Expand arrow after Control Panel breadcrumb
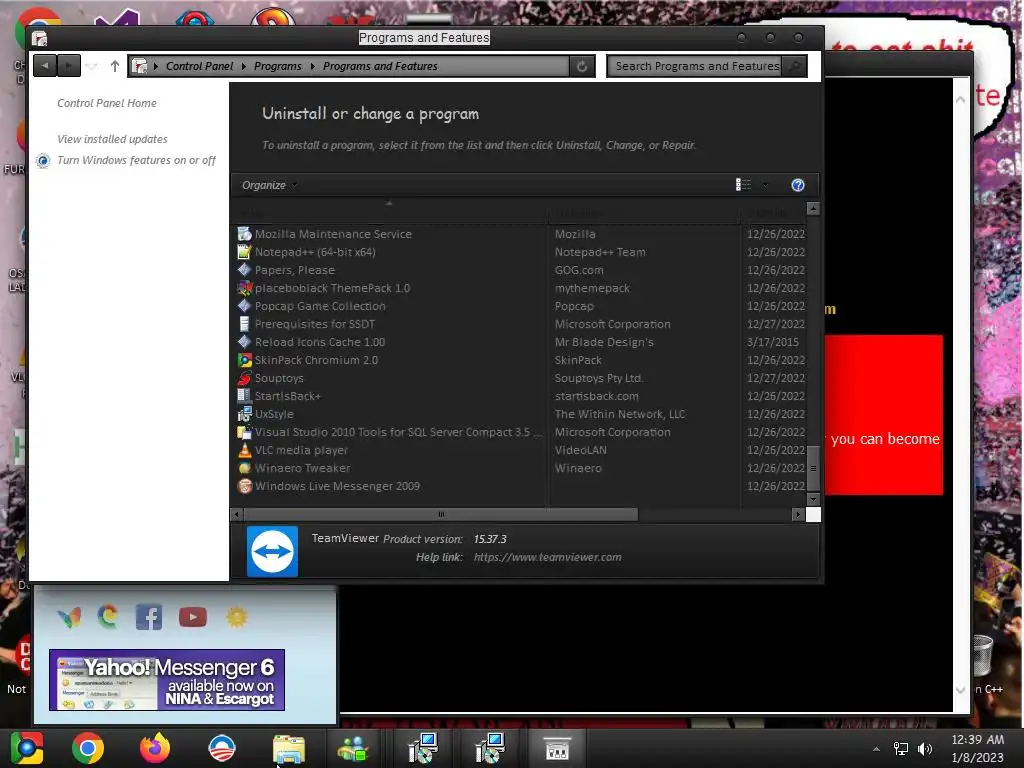Screen dimensions: 1024x768 click(244, 66)
